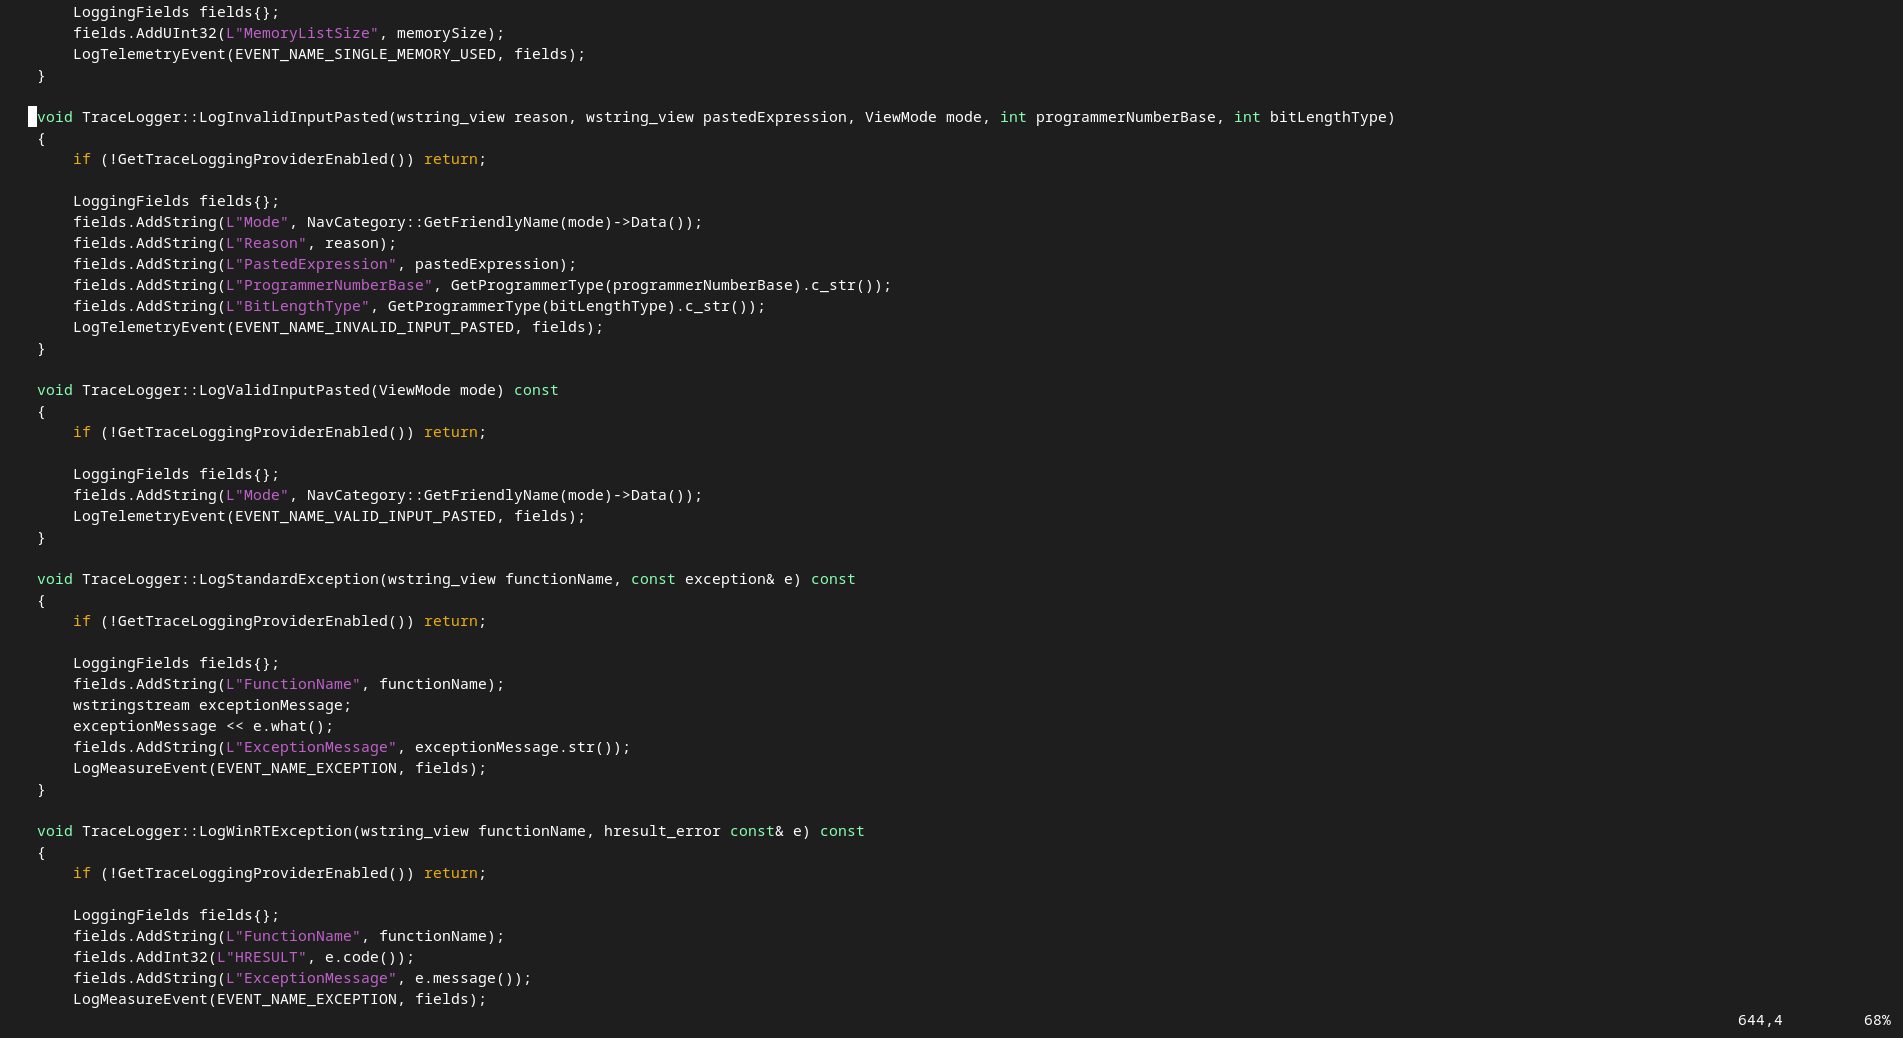The image size is (1903, 1038).
Task: Click the "PastedExpression" string literal
Action: pyautogui.click(x=311, y=264)
